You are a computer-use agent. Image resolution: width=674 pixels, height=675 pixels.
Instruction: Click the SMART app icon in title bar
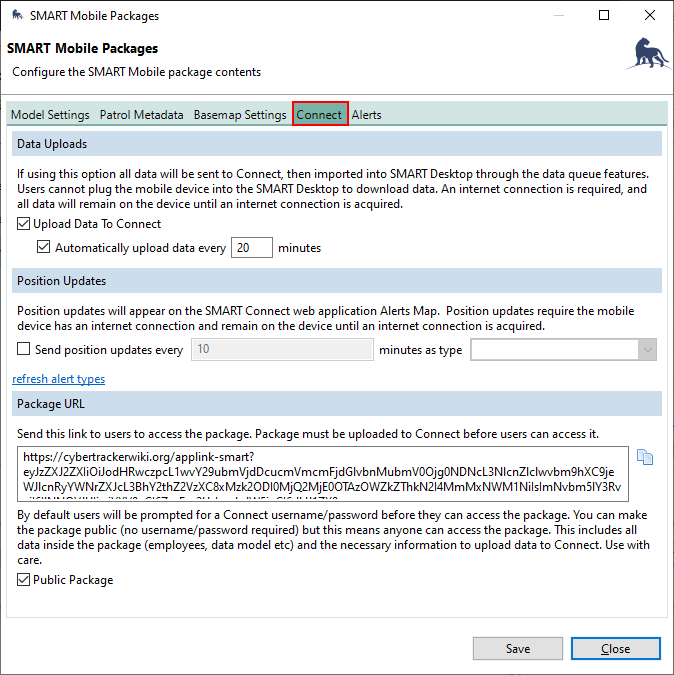[x=17, y=16]
